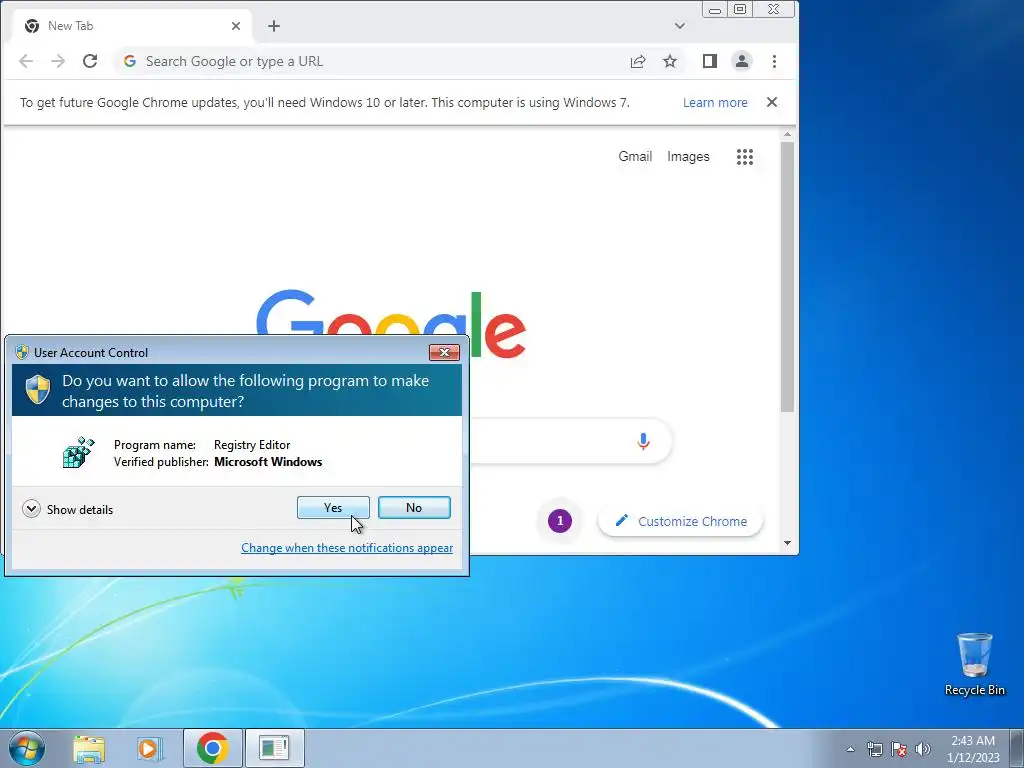Select the Recycle Bin desktop icon

tap(974, 664)
